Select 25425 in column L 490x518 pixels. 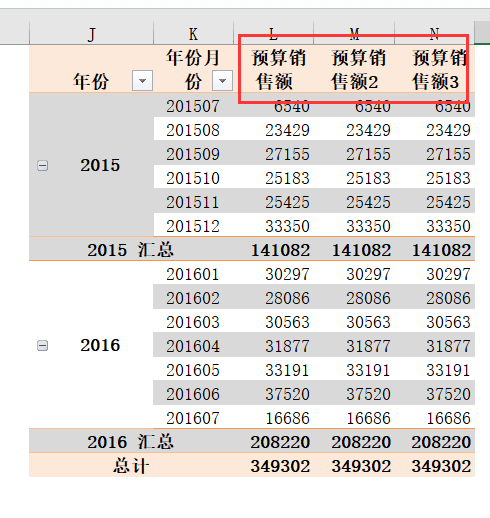(x=287, y=202)
